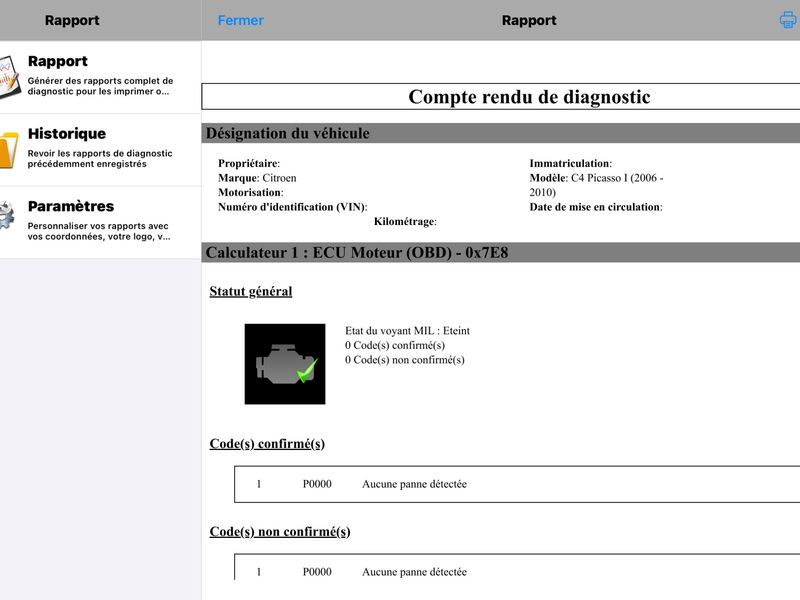Close the report with Fermer

240,20
